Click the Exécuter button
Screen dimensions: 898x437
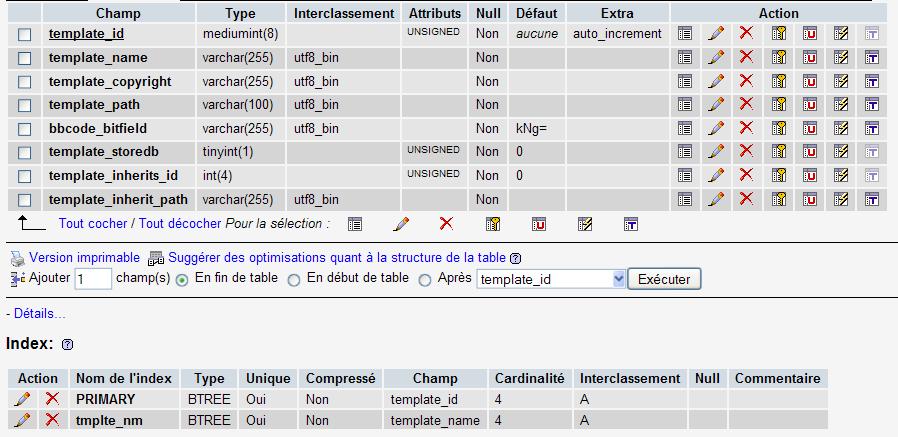[x=664, y=279]
